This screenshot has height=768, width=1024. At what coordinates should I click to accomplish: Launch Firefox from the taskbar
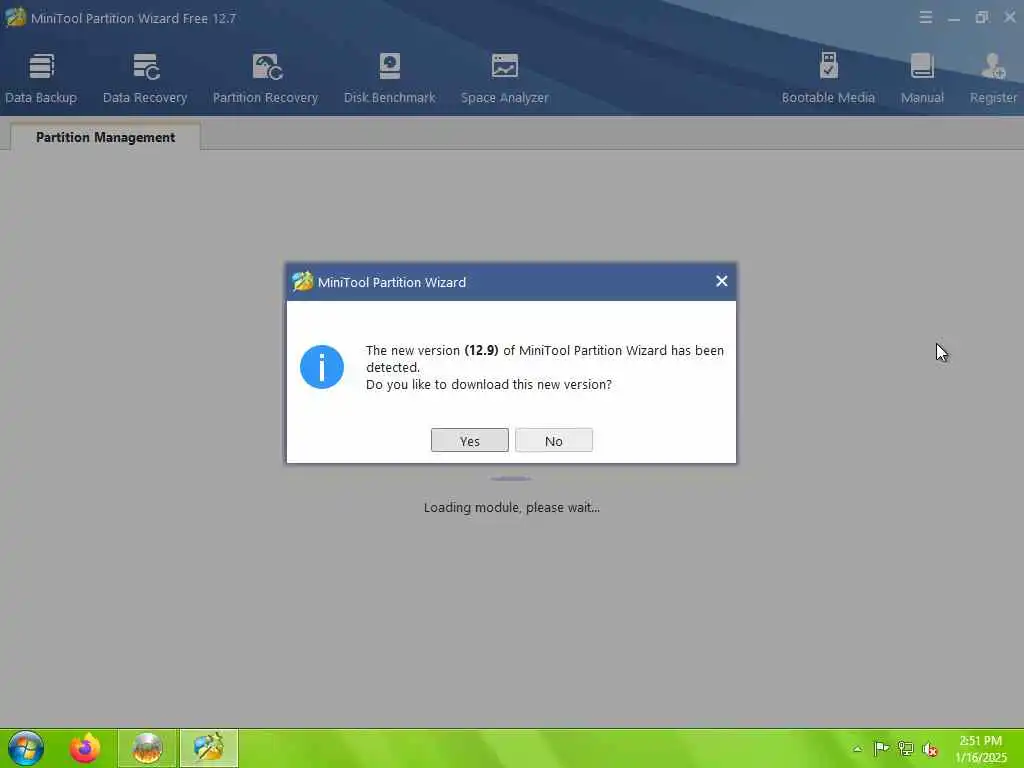85,748
